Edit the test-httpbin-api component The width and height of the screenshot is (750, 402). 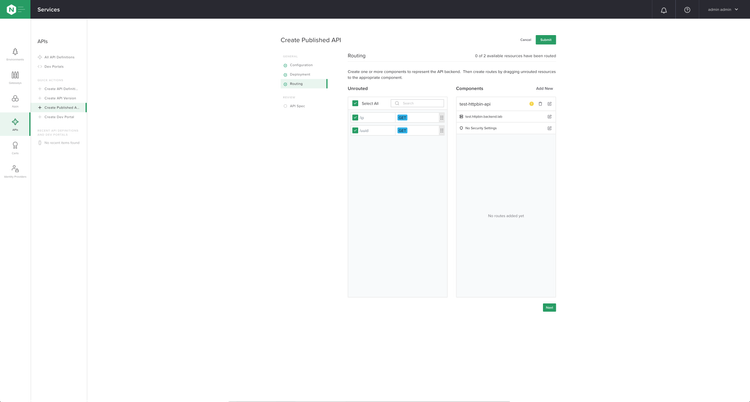tap(549, 104)
